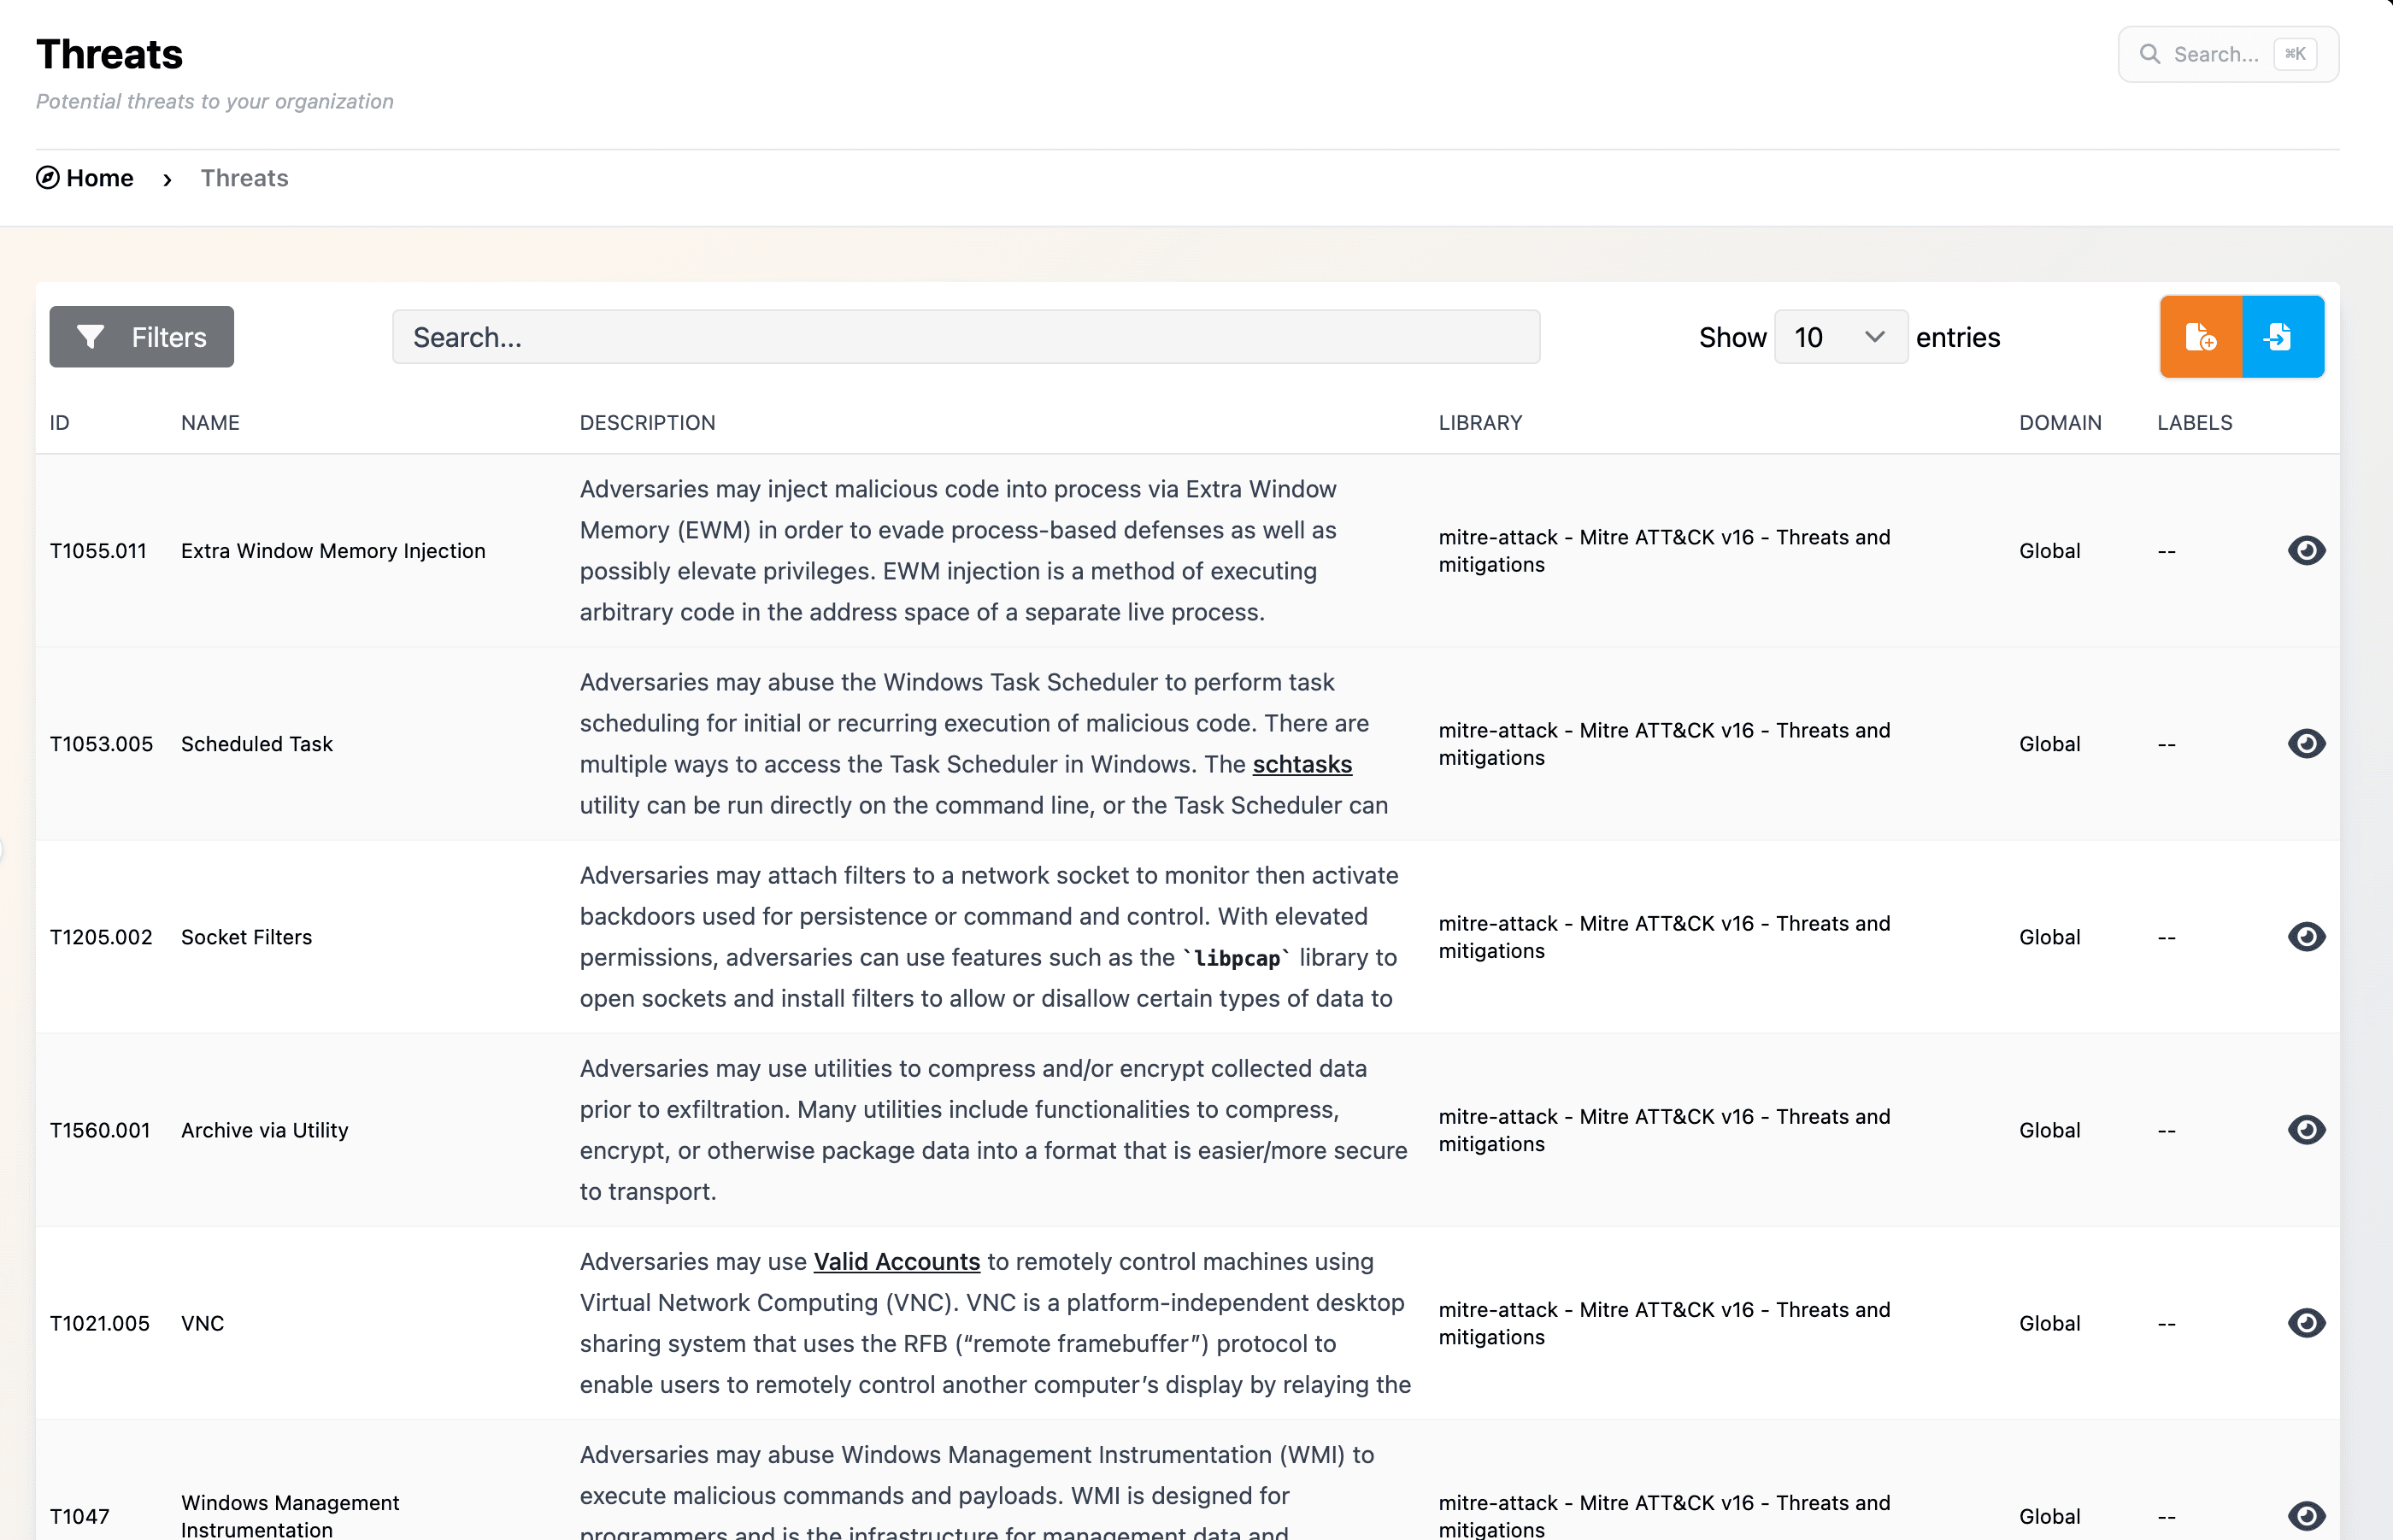This screenshot has height=1540, width=2393.
Task: Click the compass icon beside Home
Action: point(48,178)
